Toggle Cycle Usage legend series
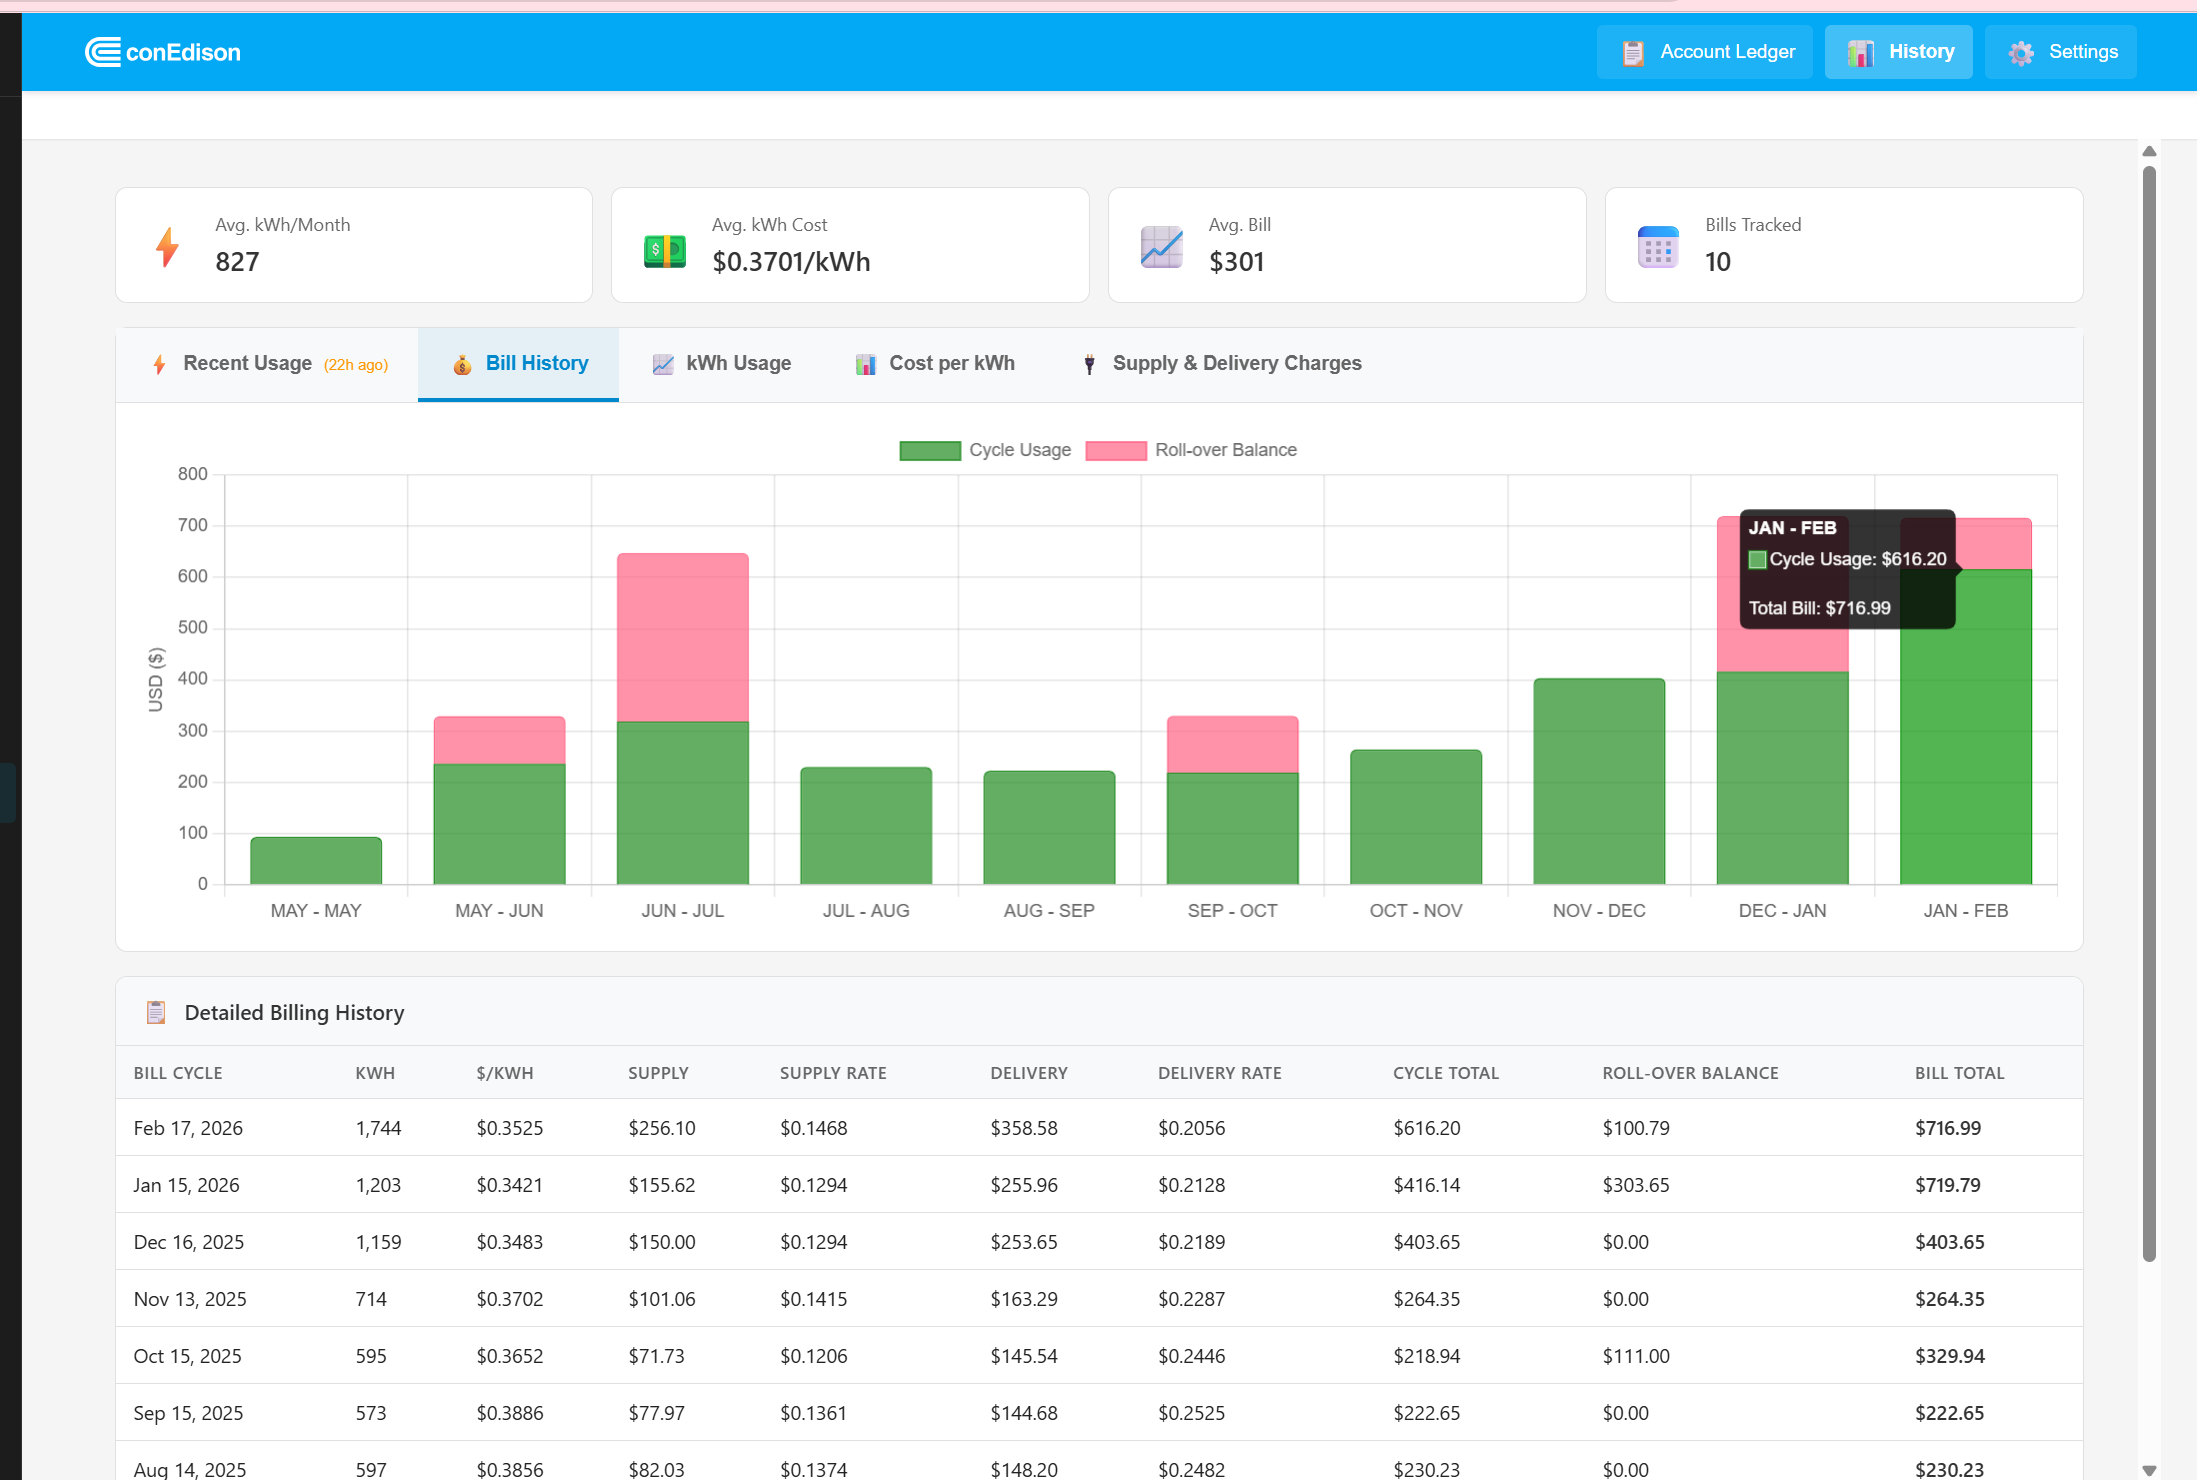Image resolution: width=2197 pixels, height=1480 pixels. click(985, 450)
